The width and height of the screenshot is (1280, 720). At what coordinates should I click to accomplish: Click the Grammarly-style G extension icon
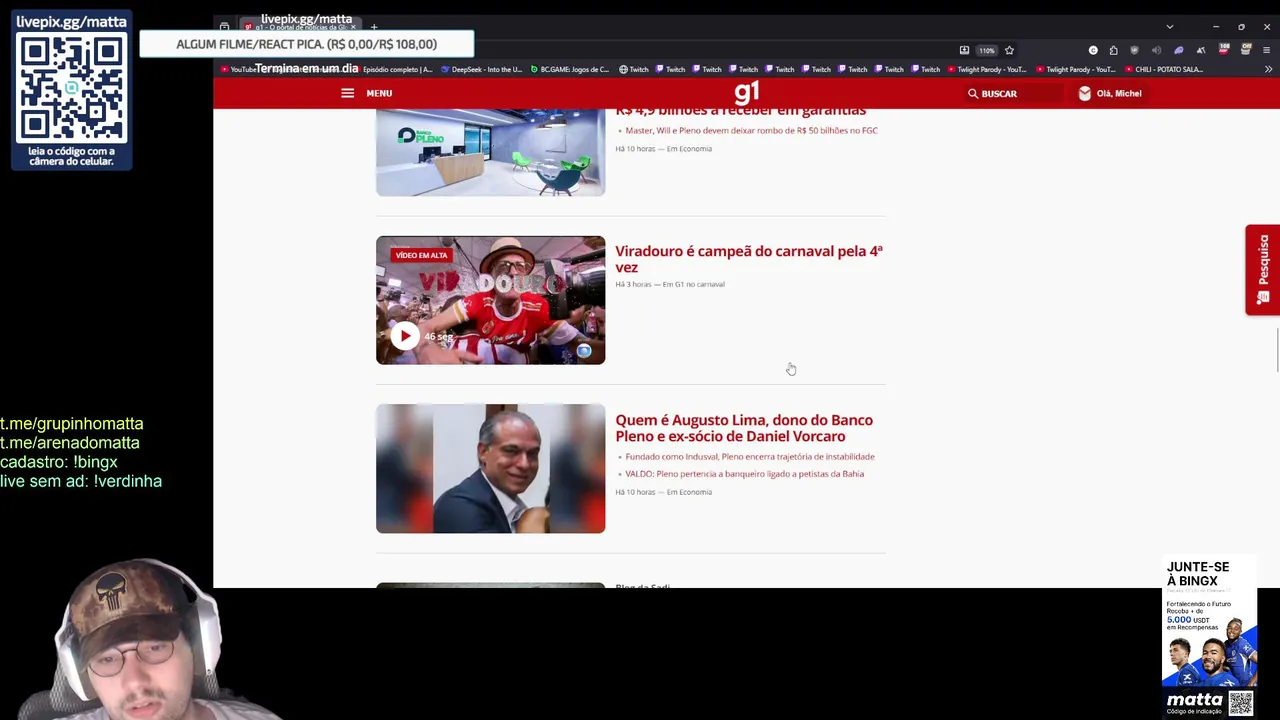1093,50
